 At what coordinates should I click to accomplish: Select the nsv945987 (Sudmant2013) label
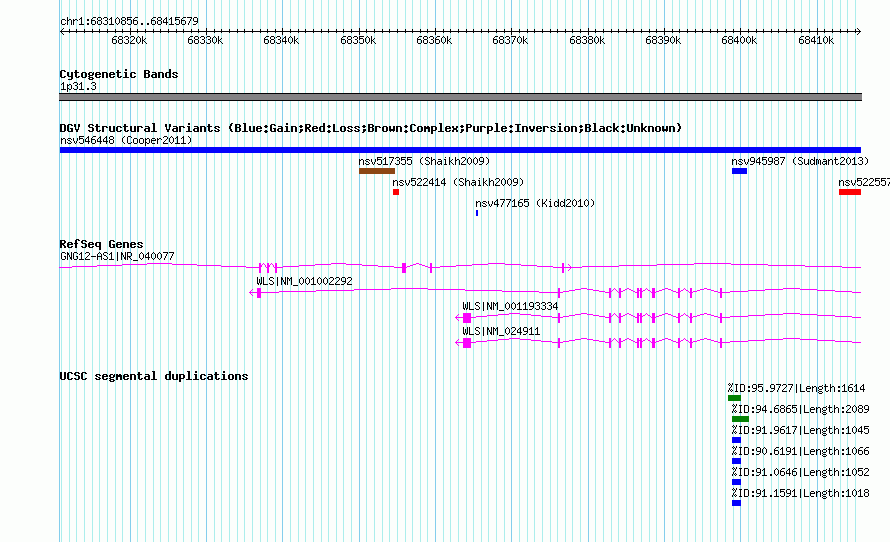tap(800, 161)
